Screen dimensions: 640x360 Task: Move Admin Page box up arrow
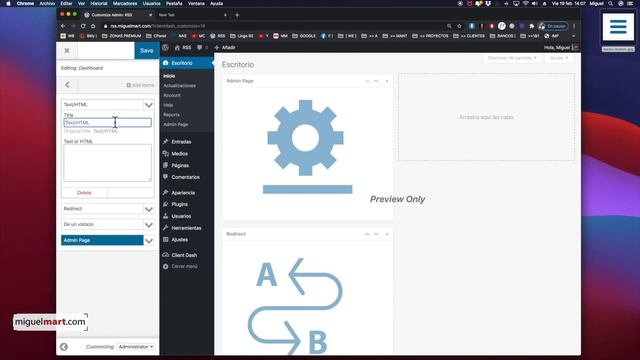tap(367, 81)
